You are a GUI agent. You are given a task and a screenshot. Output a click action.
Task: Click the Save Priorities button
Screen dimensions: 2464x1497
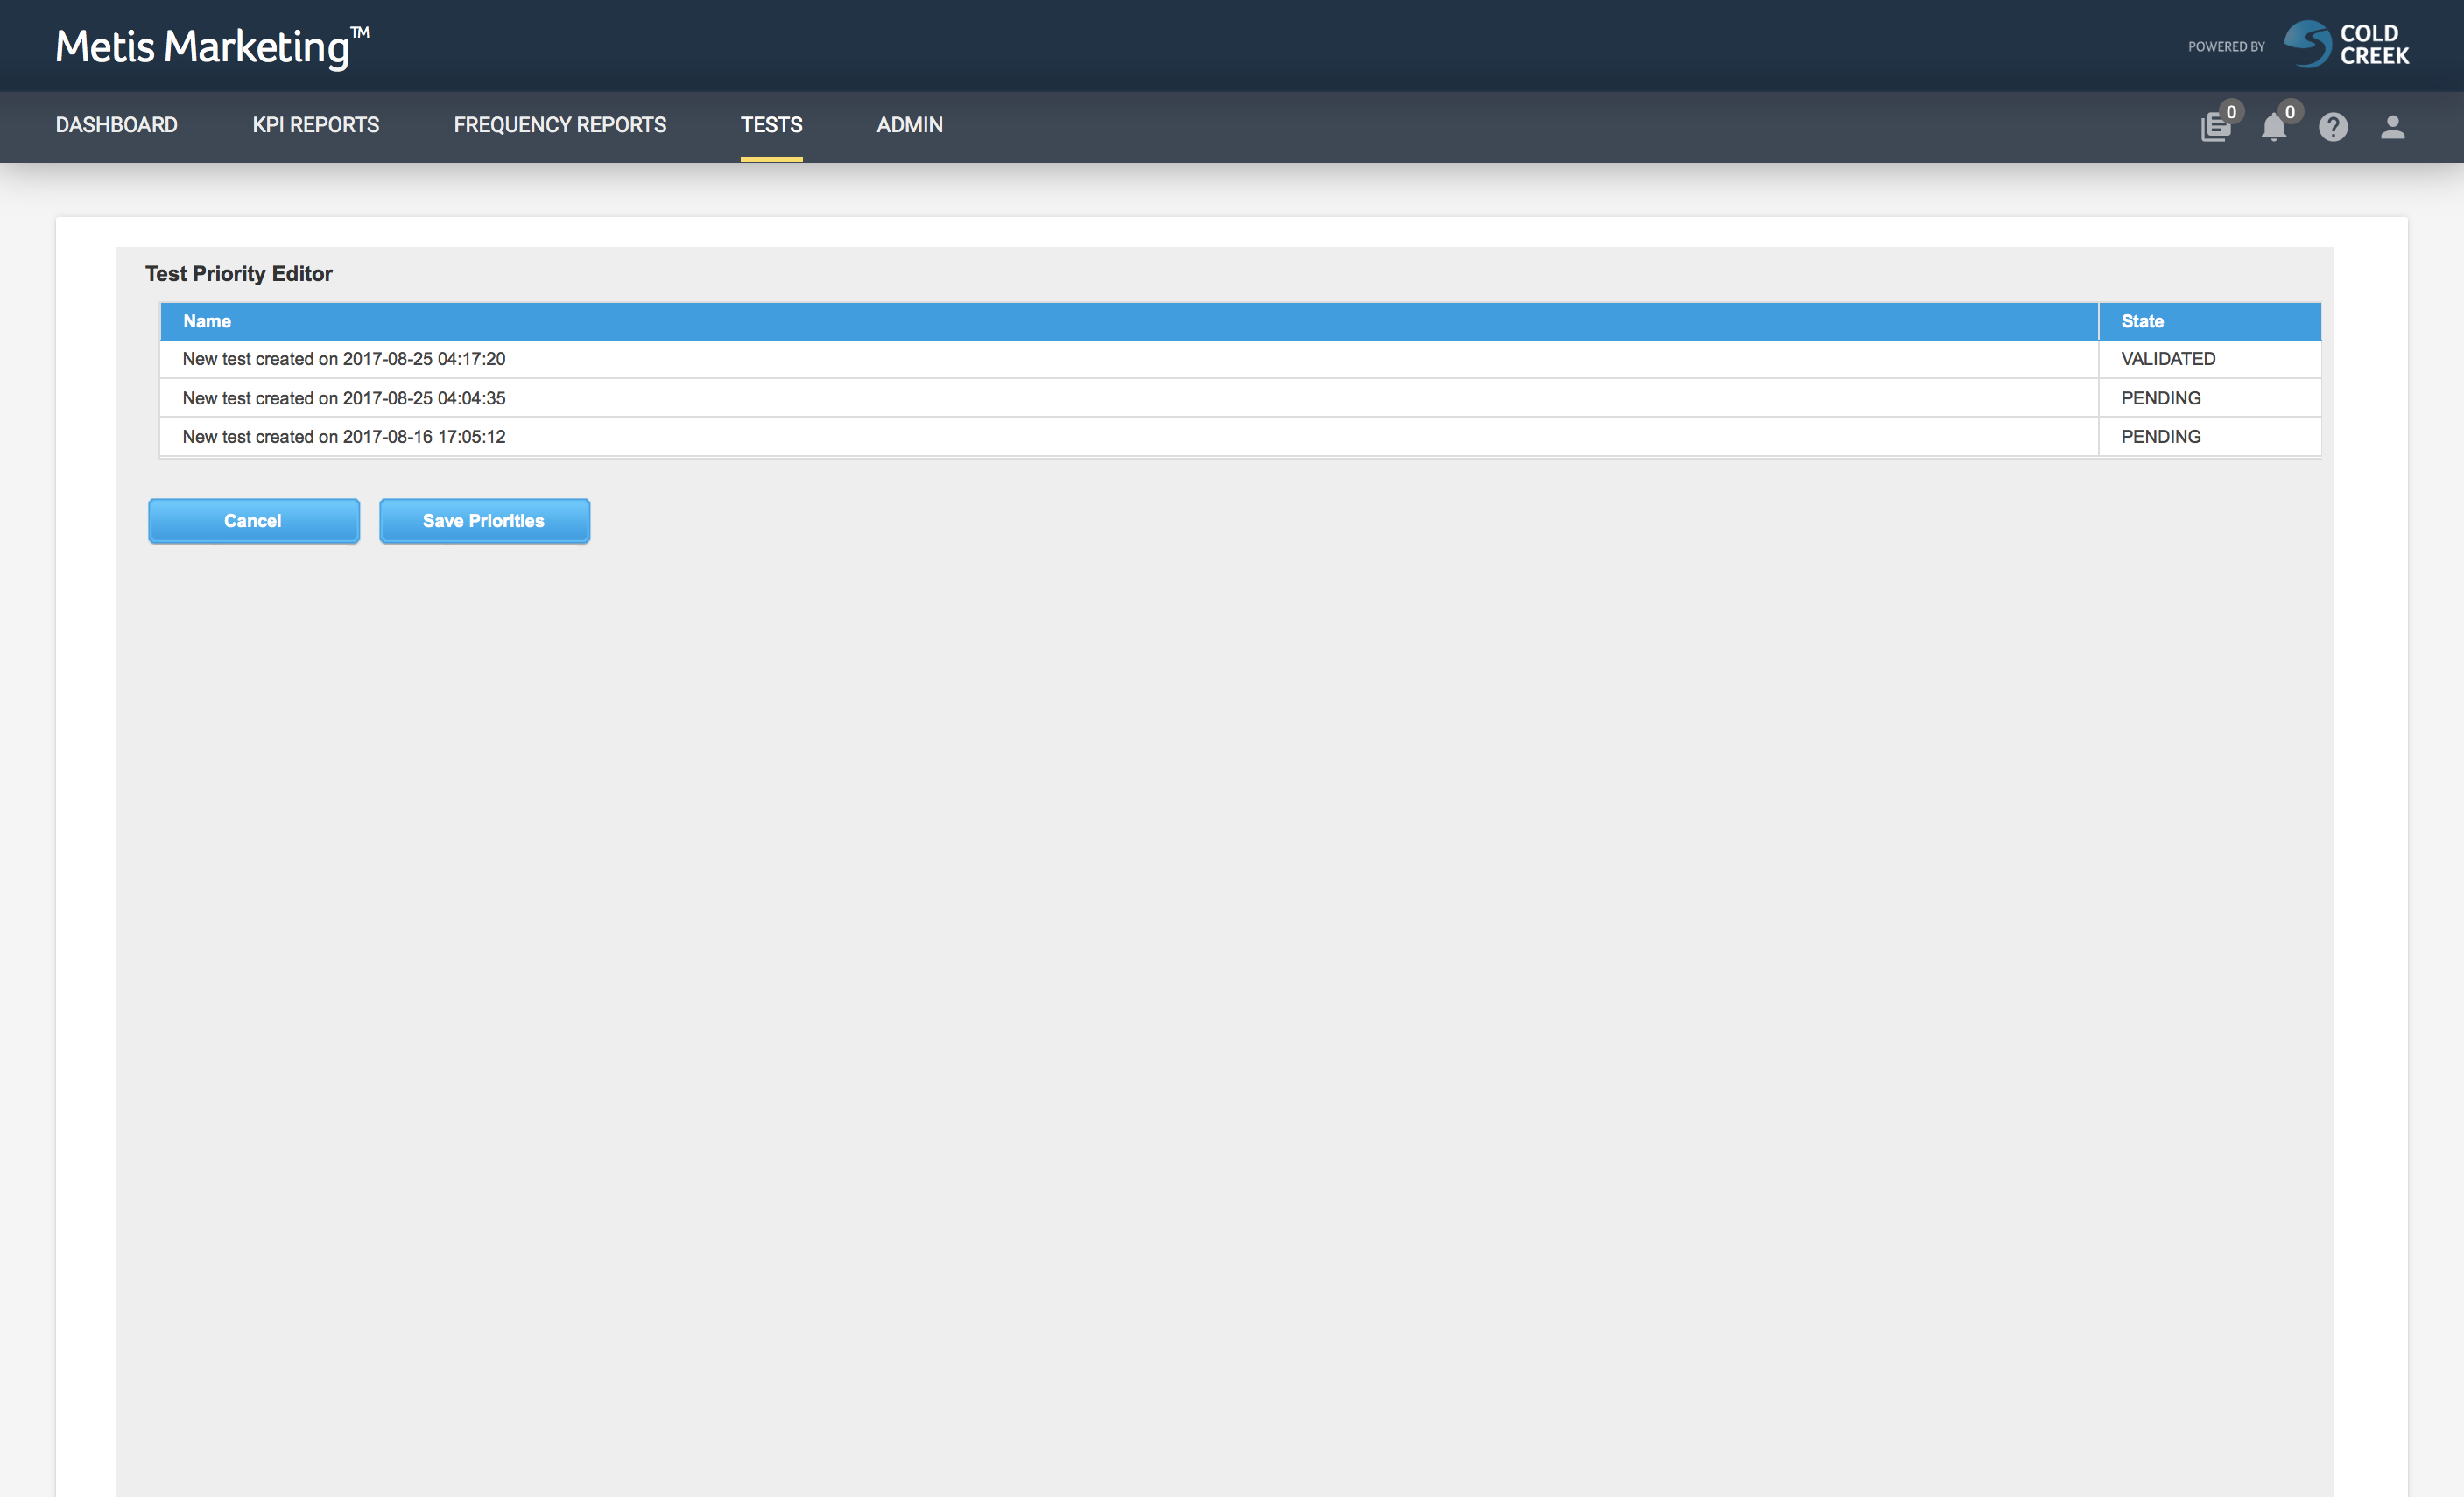coord(484,521)
